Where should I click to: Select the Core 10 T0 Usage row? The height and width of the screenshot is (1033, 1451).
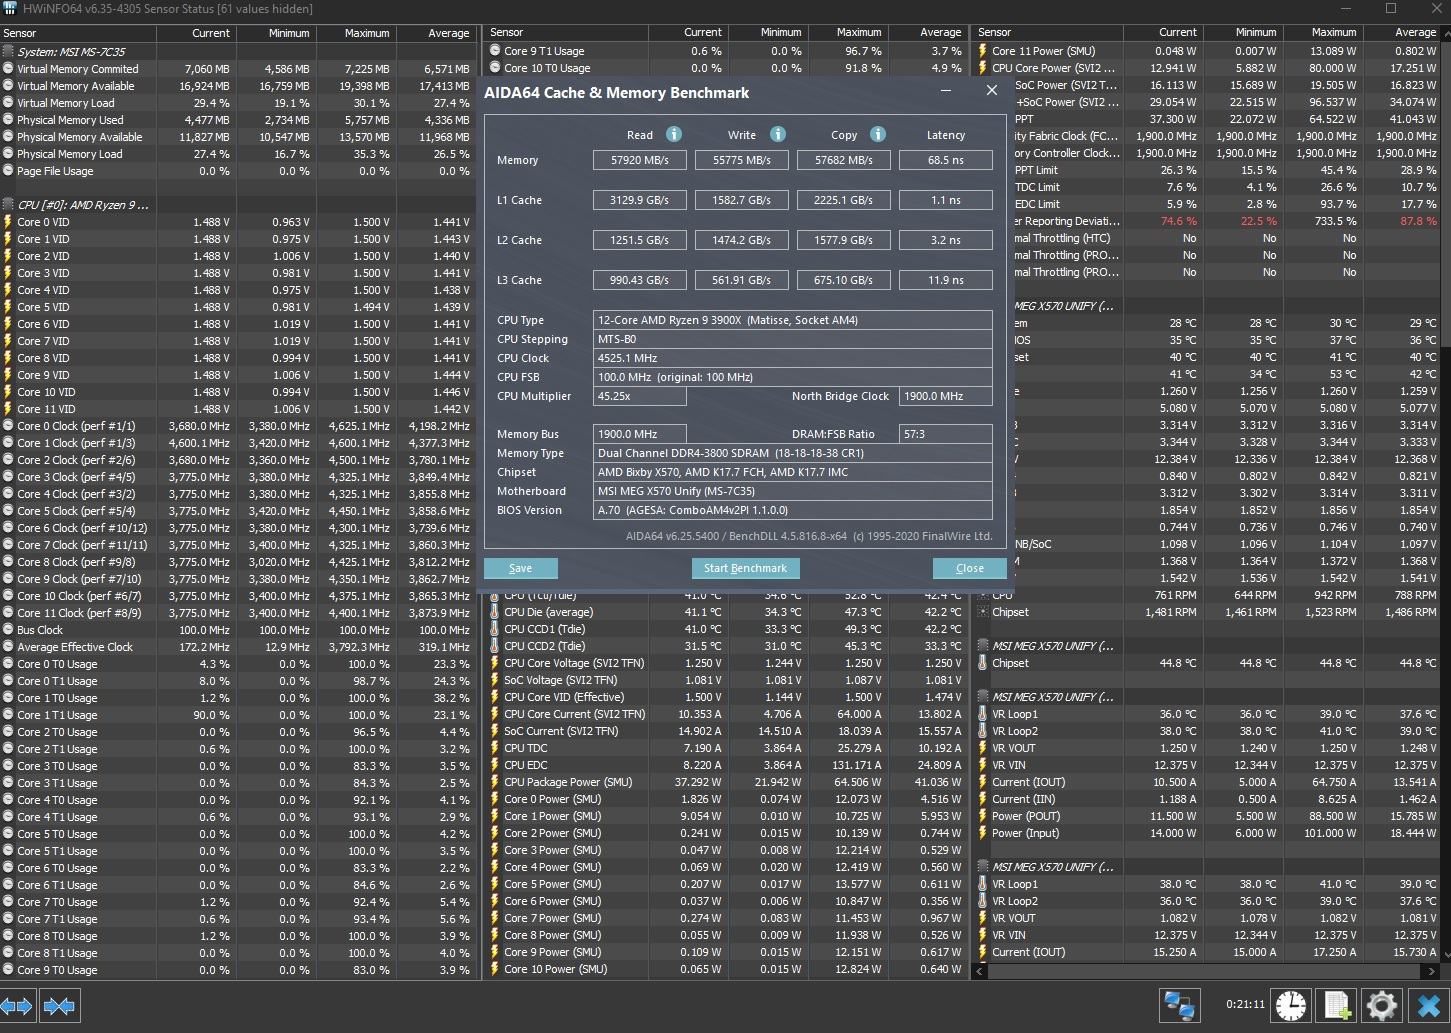pyautogui.click(x=726, y=68)
